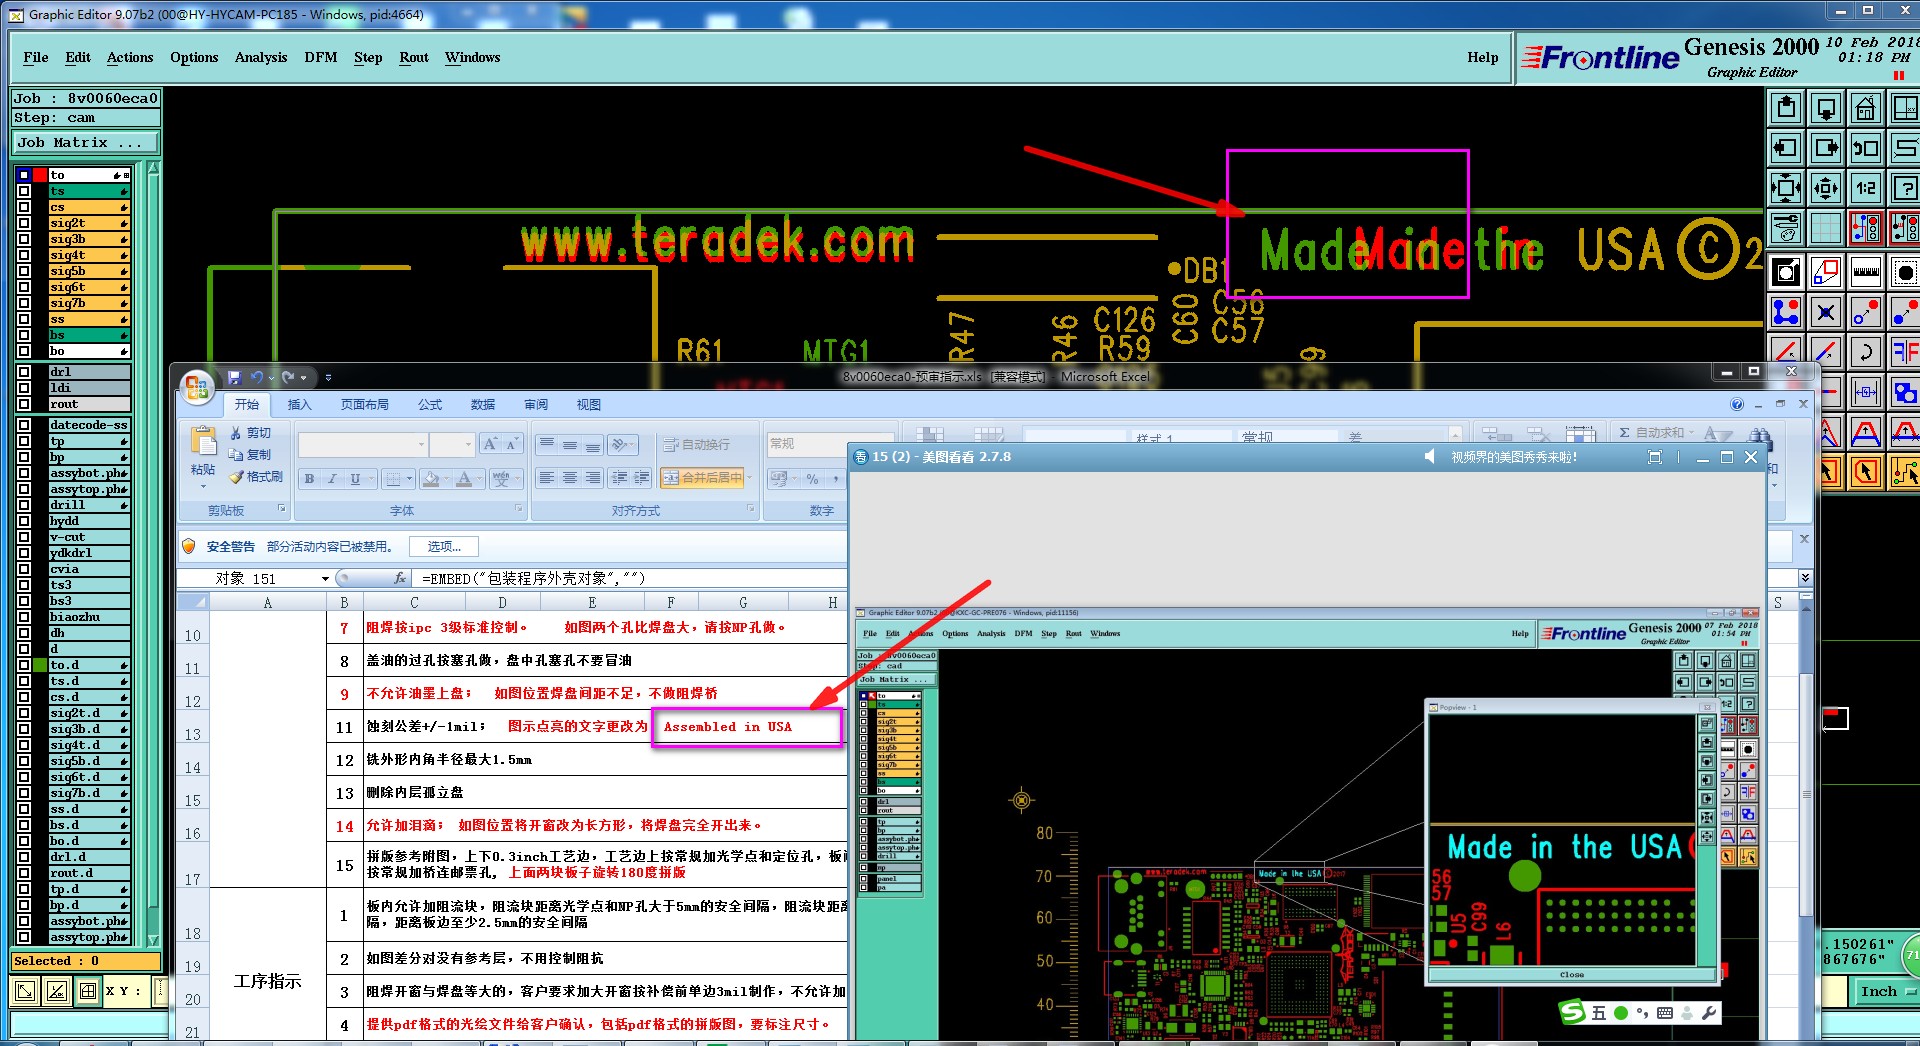Click the blue X snap/delete point icon

(x=1826, y=312)
